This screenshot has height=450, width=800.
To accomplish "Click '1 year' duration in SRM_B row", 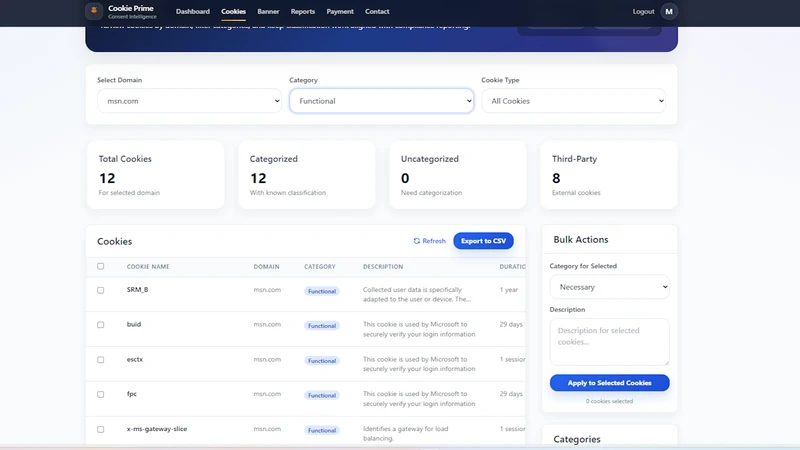I will [509, 290].
